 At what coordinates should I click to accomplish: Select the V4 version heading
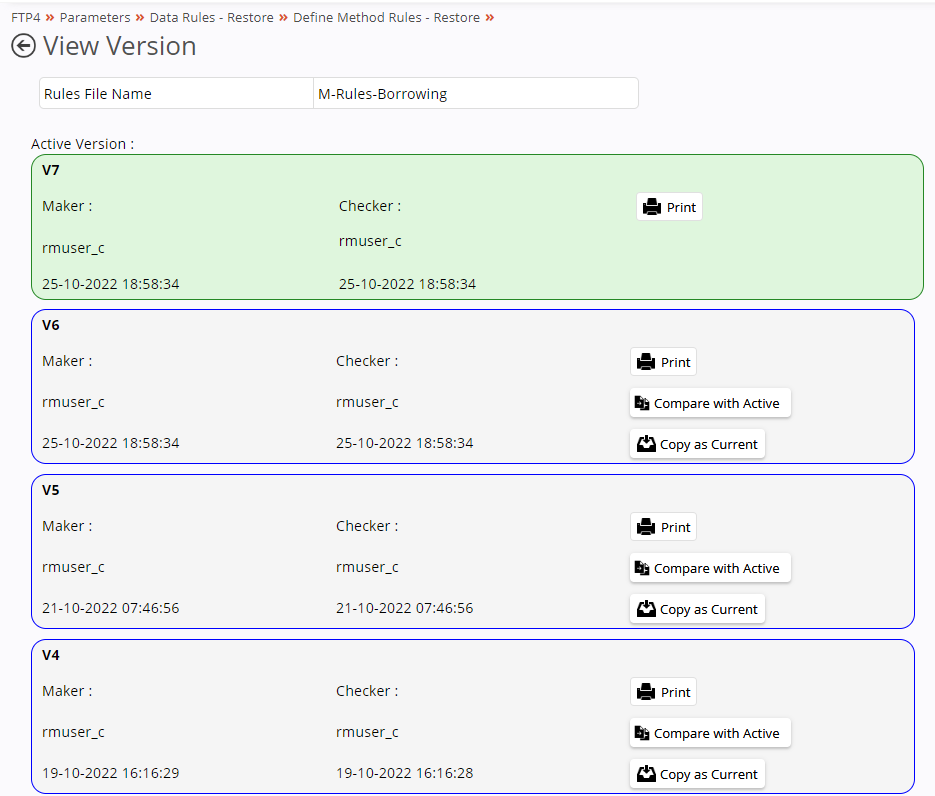point(51,655)
